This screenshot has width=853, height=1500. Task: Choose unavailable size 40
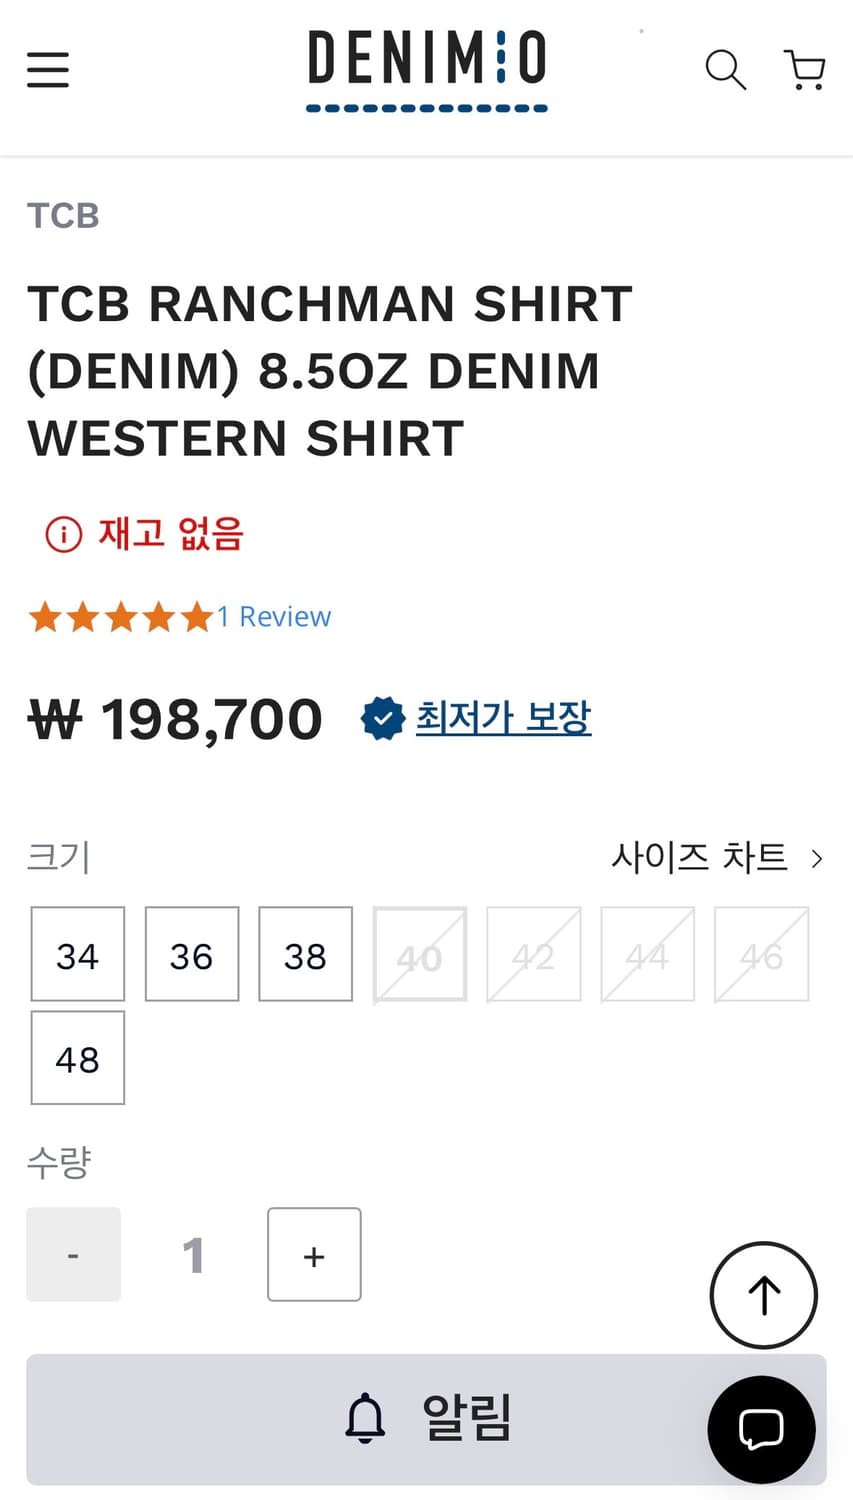[x=420, y=954]
